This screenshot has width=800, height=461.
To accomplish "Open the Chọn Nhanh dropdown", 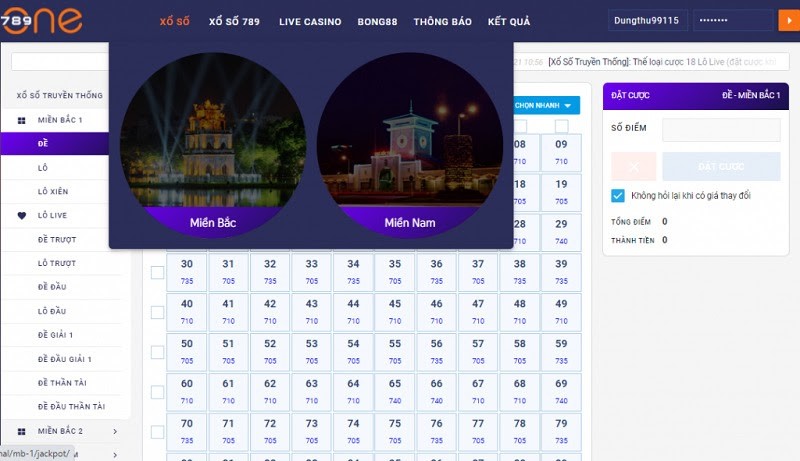I will pyautogui.click(x=545, y=105).
